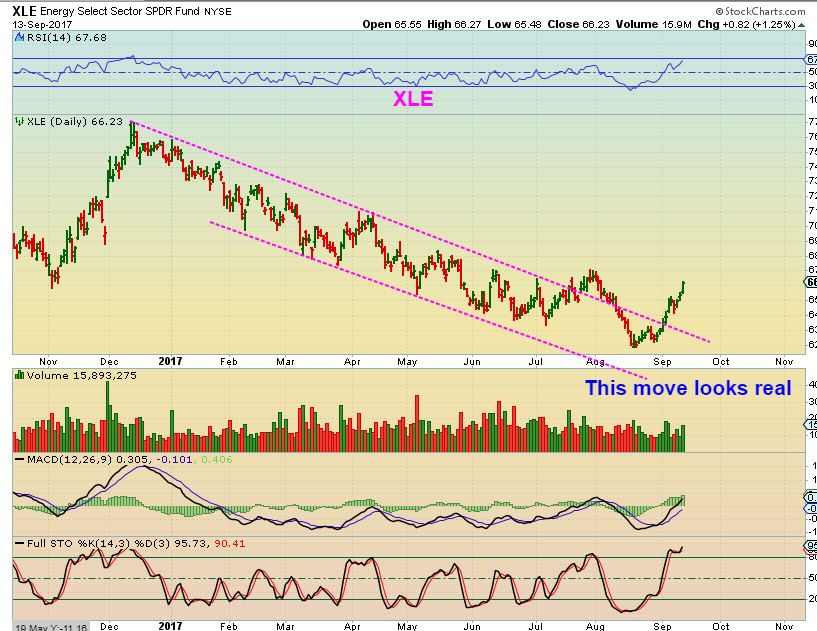Click the 'RSI(14) 67.68' legend
This screenshot has height=631, width=817.
[66, 38]
